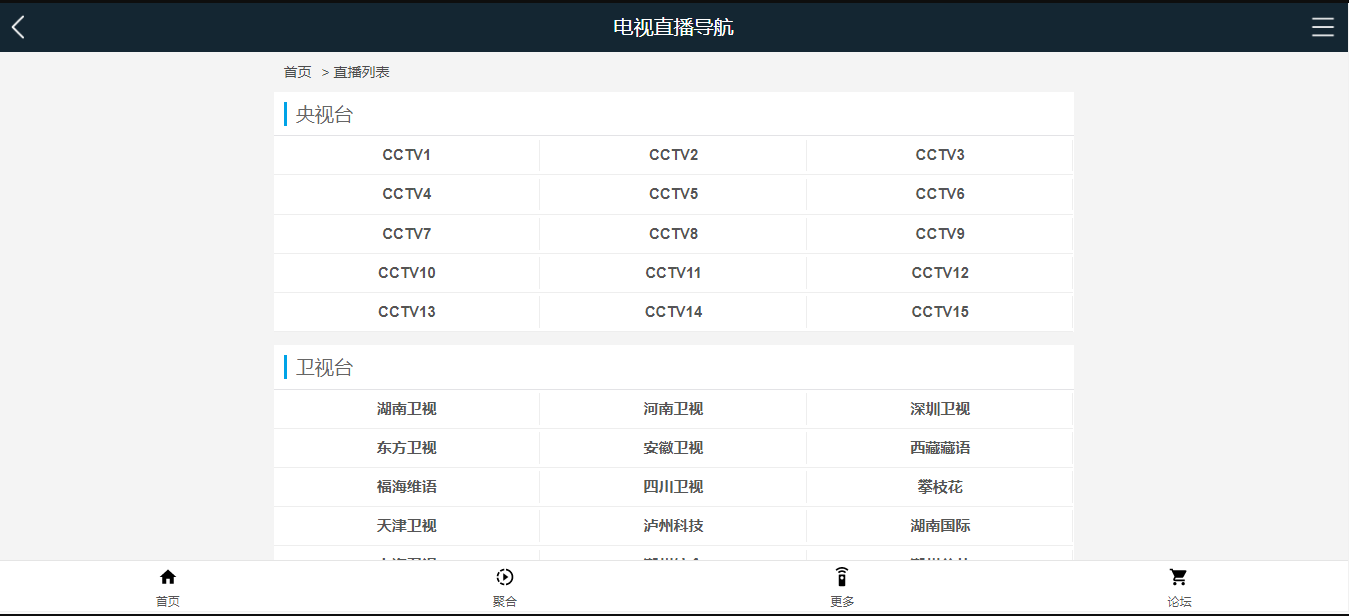1349x616 pixels.
Task: Click the back arrow in the top bar
Action: tap(17, 27)
